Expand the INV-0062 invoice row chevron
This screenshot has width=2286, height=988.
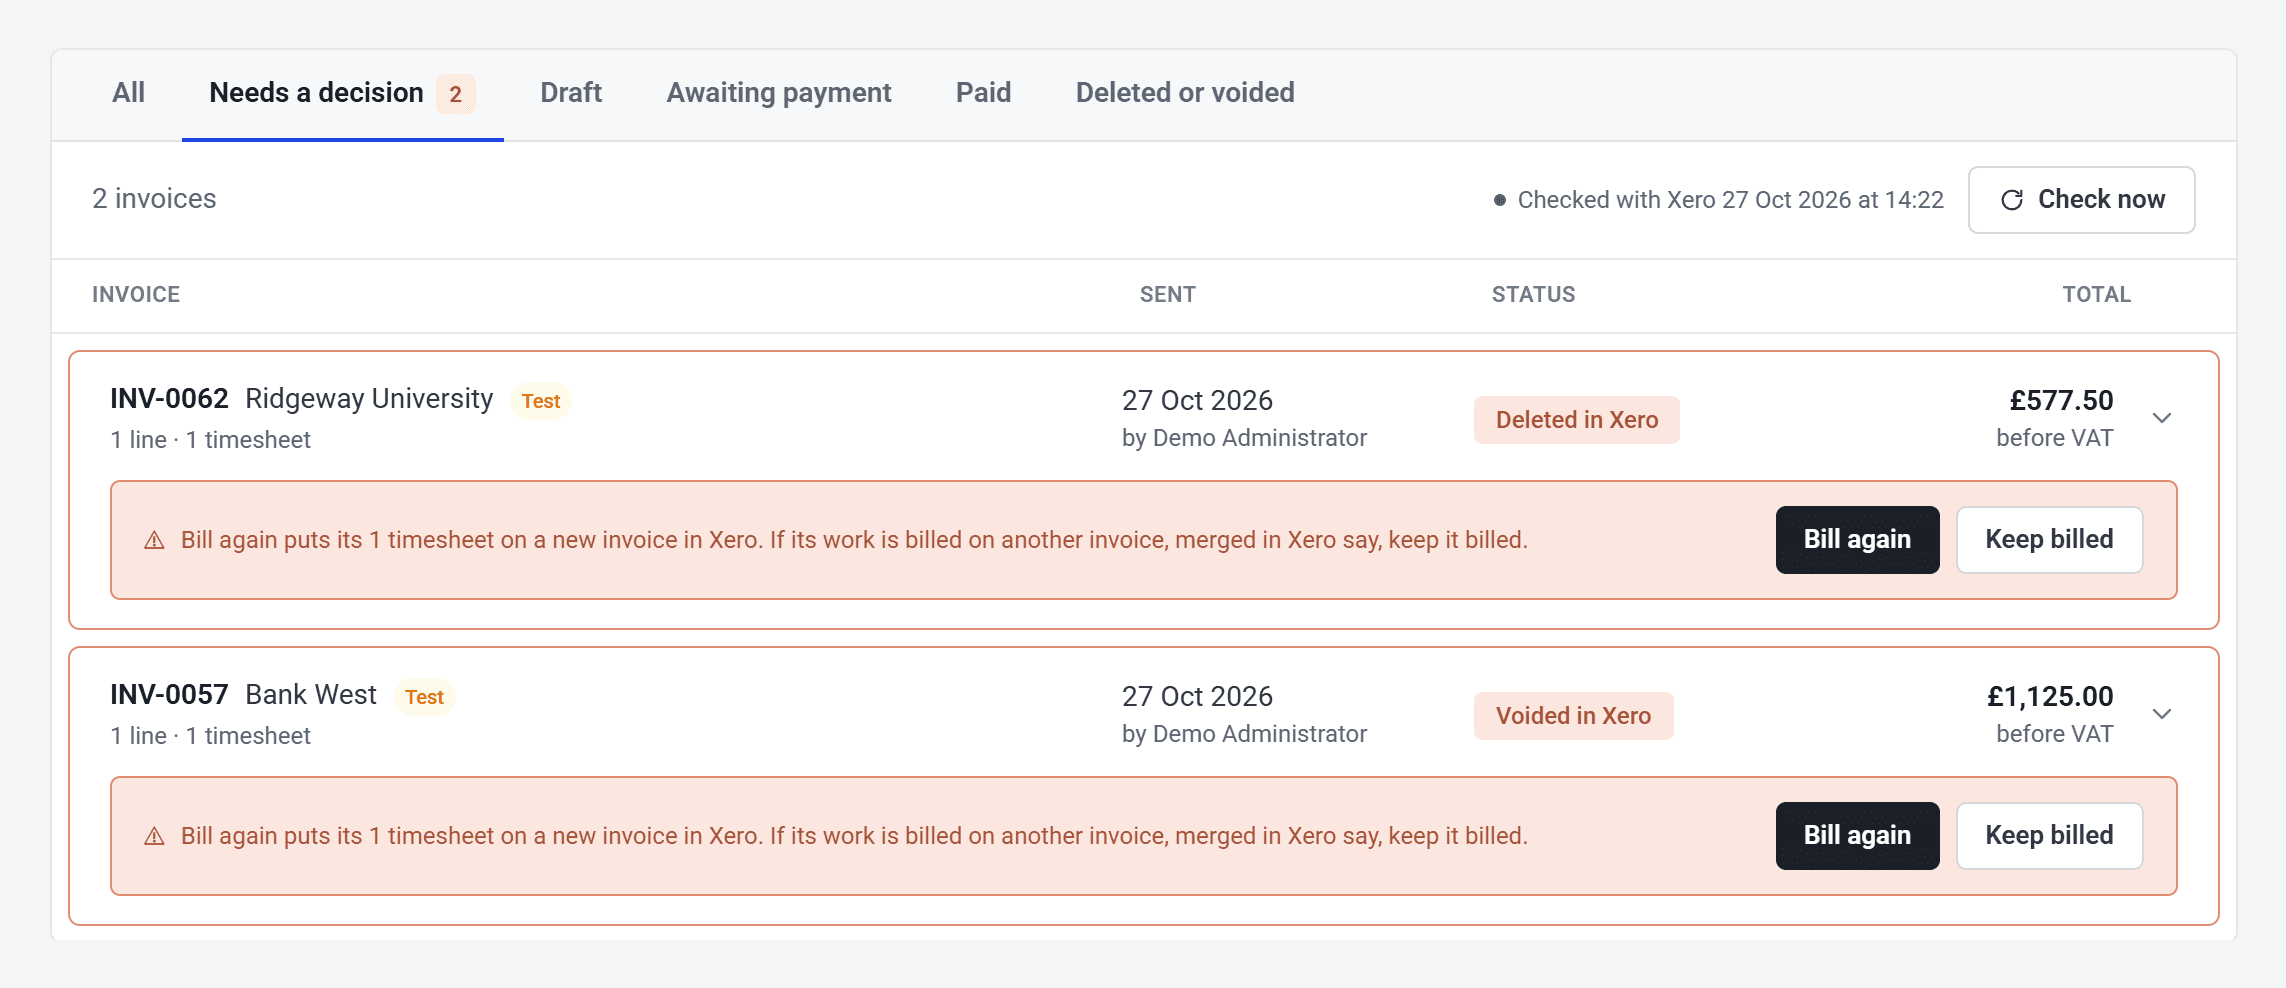pyautogui.click(x=2162, y=418)
